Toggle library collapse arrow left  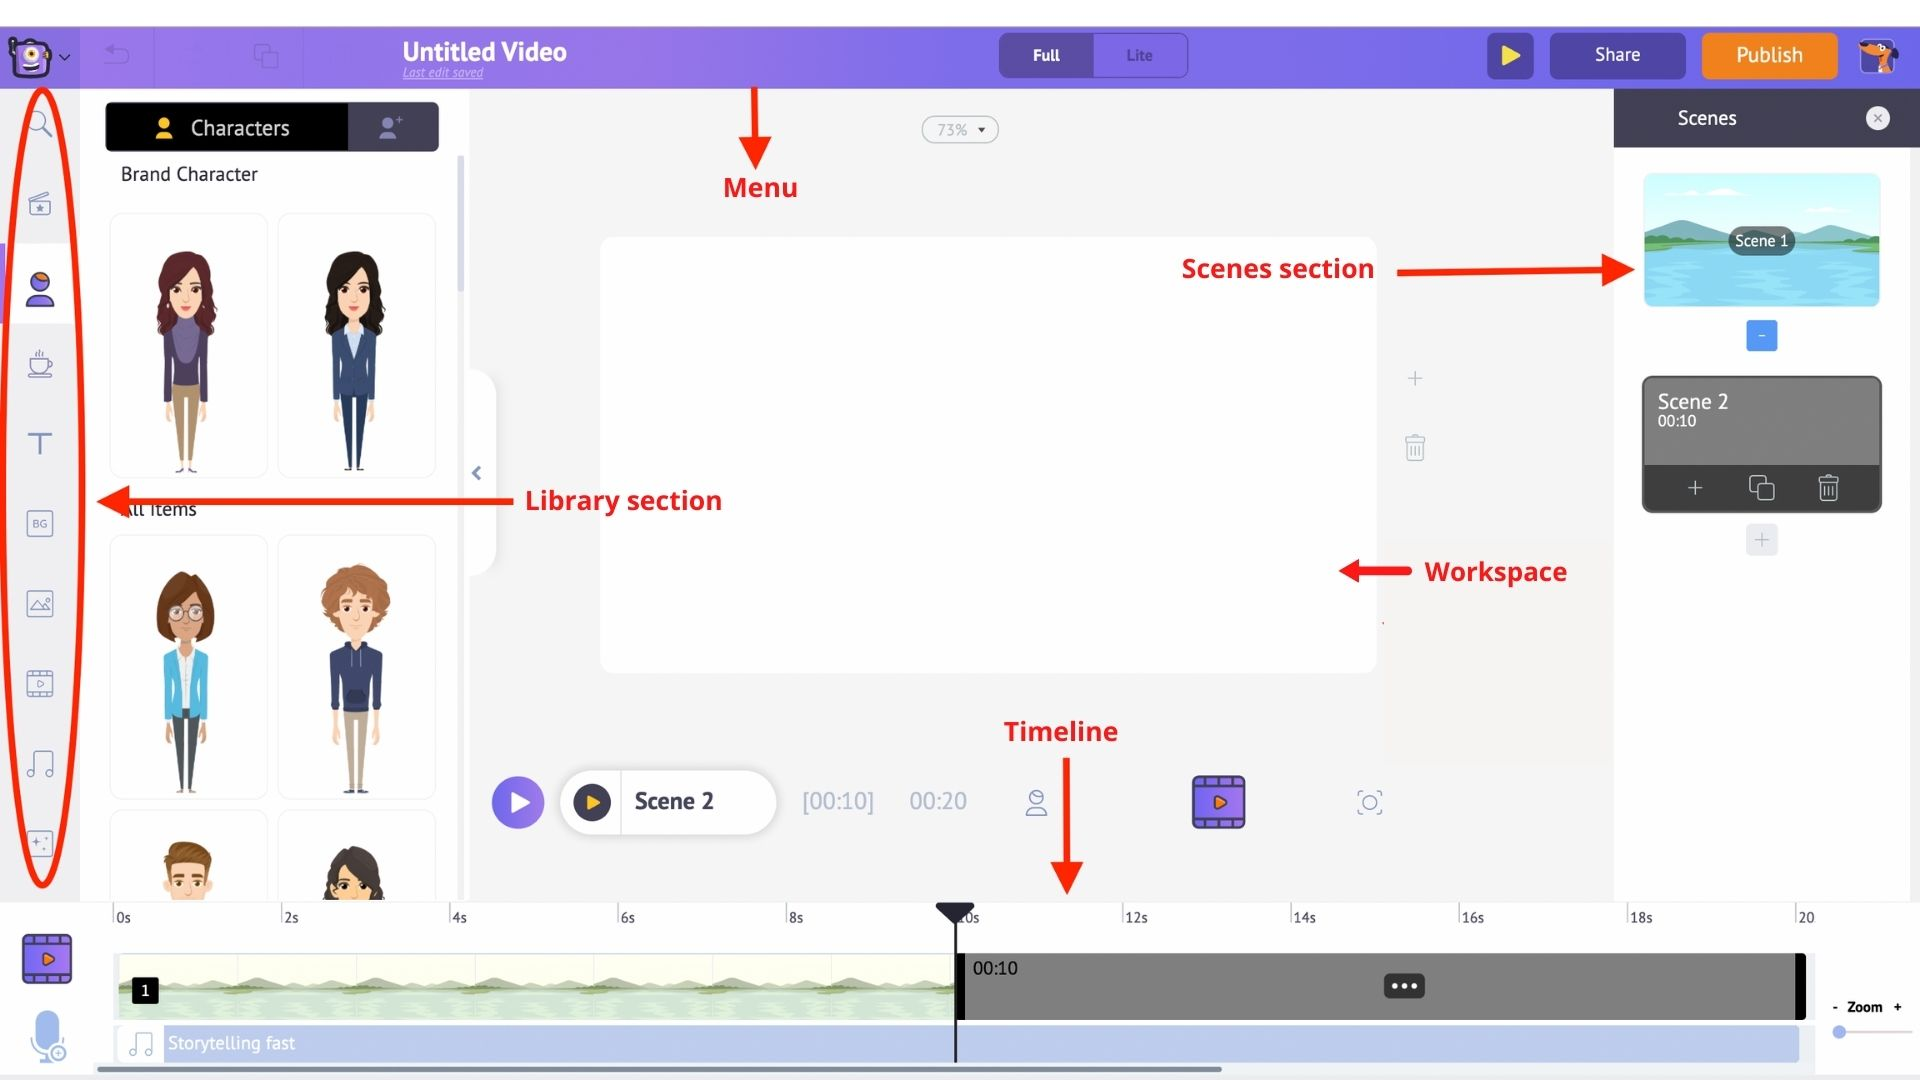[476, 472]
